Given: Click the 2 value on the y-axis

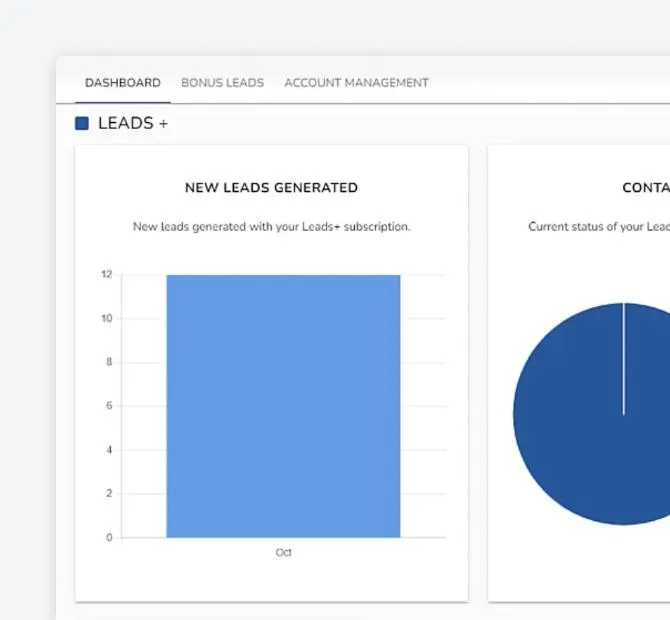Looking at the screenshot, I should (109, 494).
